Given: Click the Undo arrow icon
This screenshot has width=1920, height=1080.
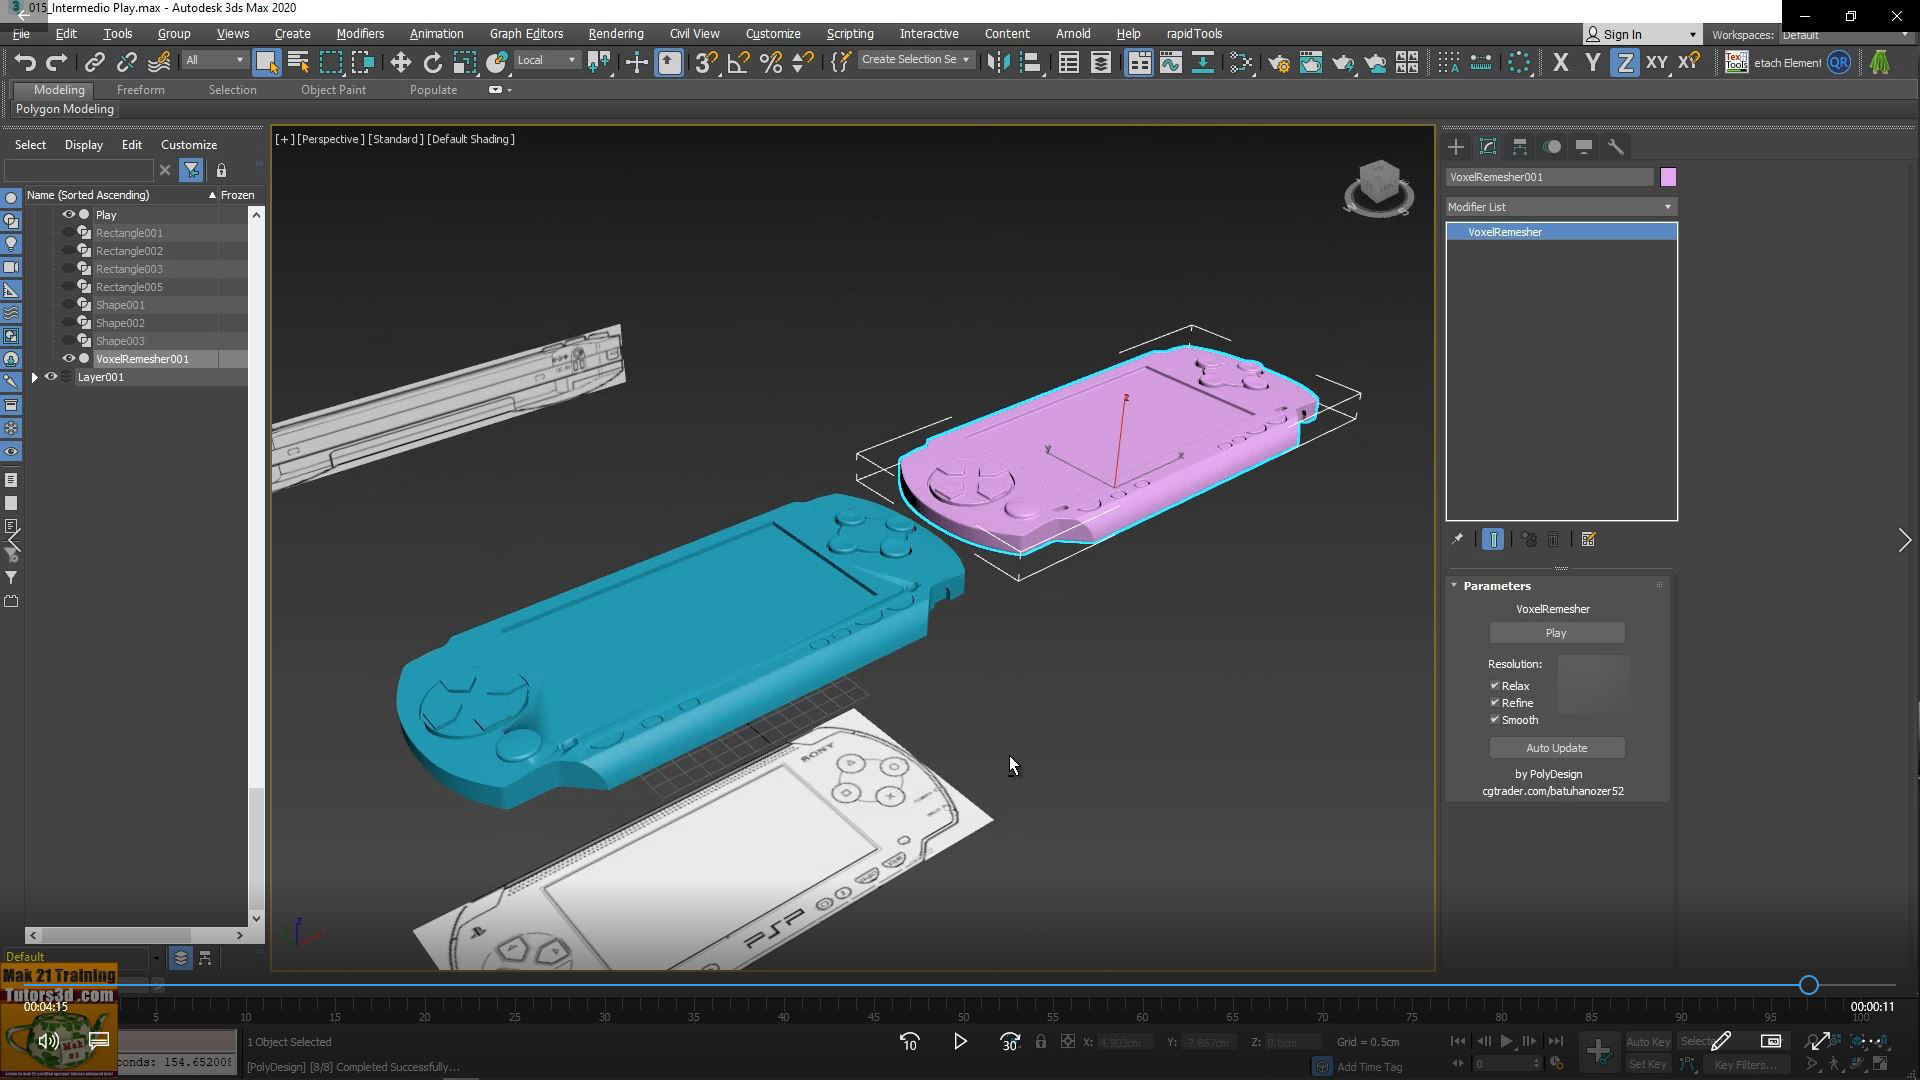Looking at the screenshot, I should pyautogui.click(x=25, y=63).
